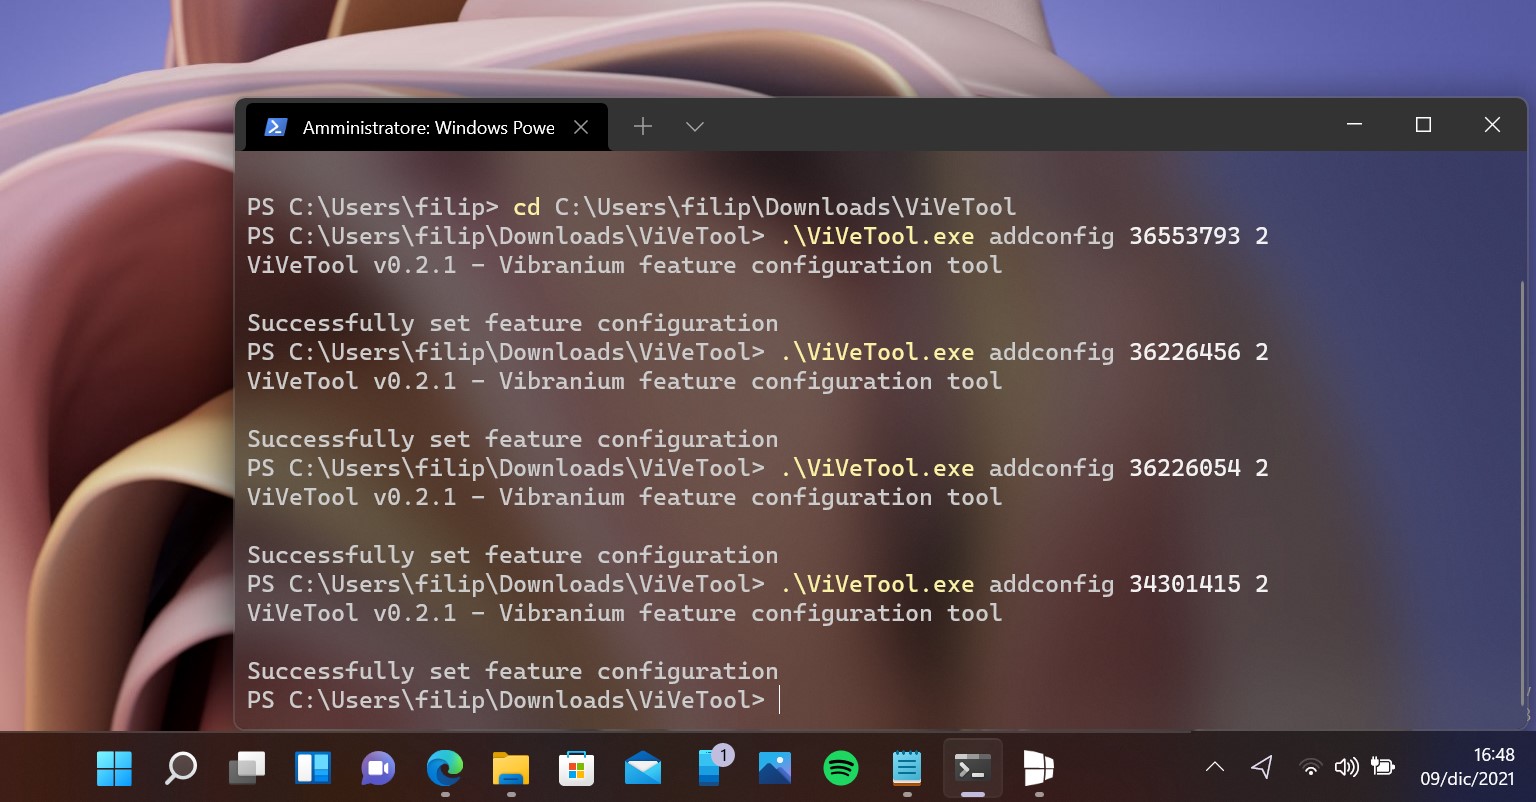Open Task View from the taskbar

point(246,768)
